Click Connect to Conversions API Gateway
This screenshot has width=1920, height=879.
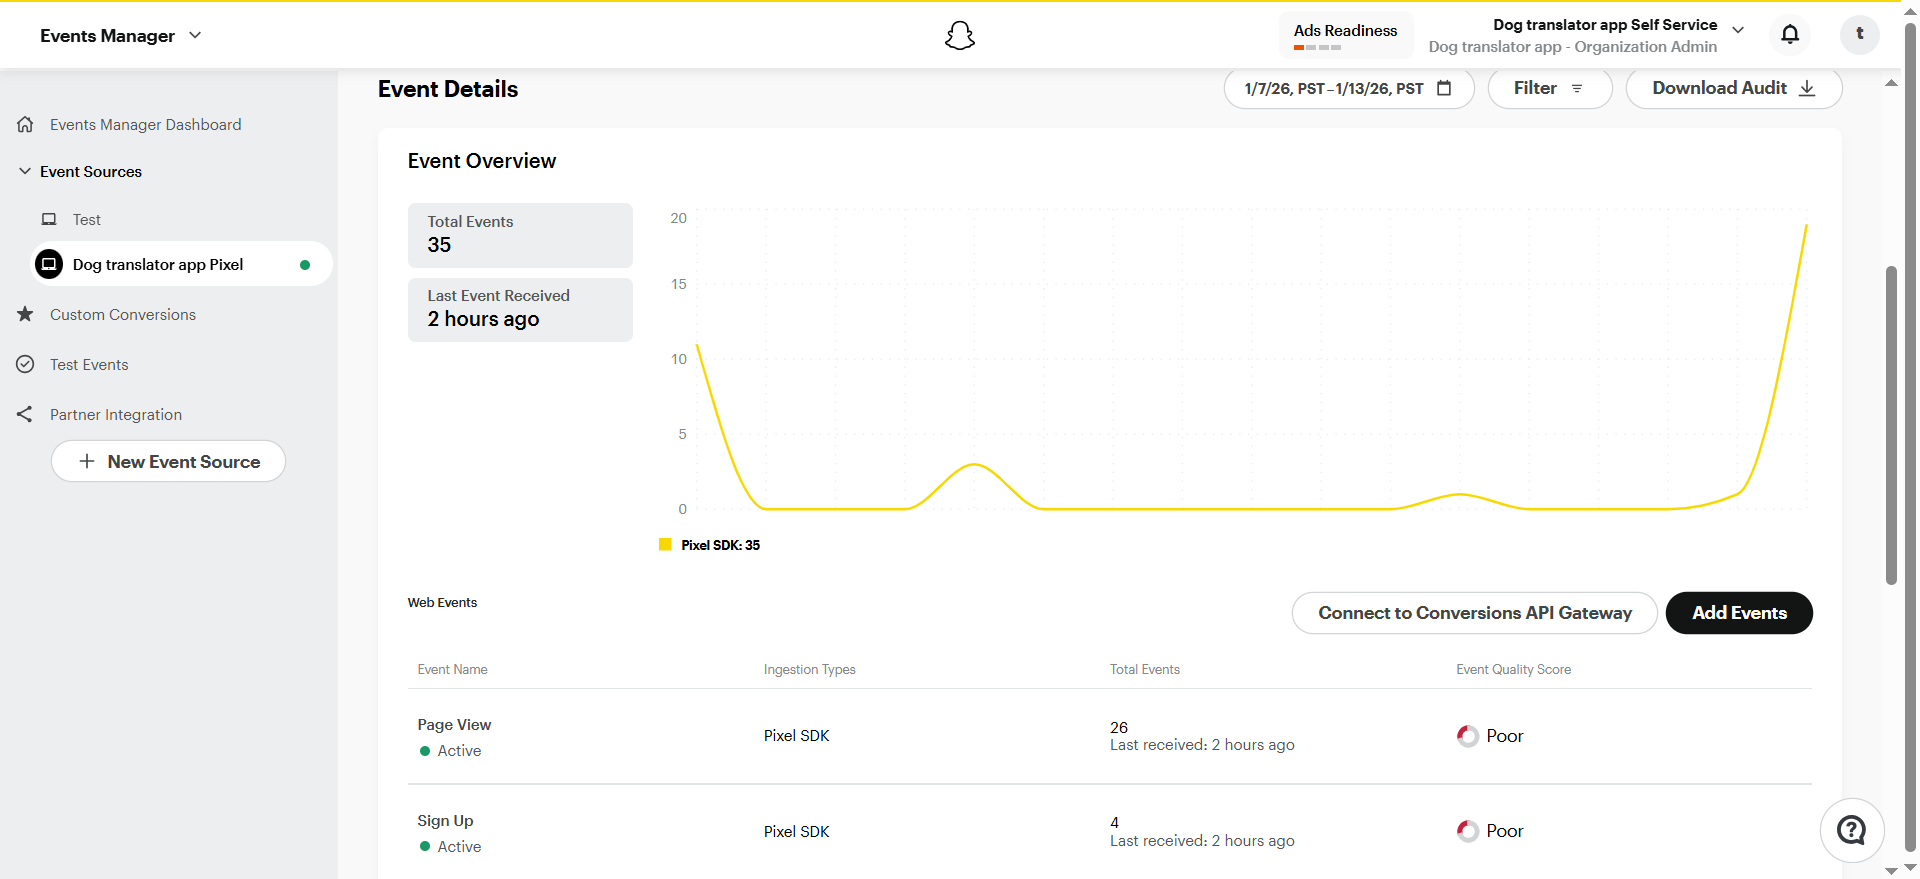[1475, 613]
